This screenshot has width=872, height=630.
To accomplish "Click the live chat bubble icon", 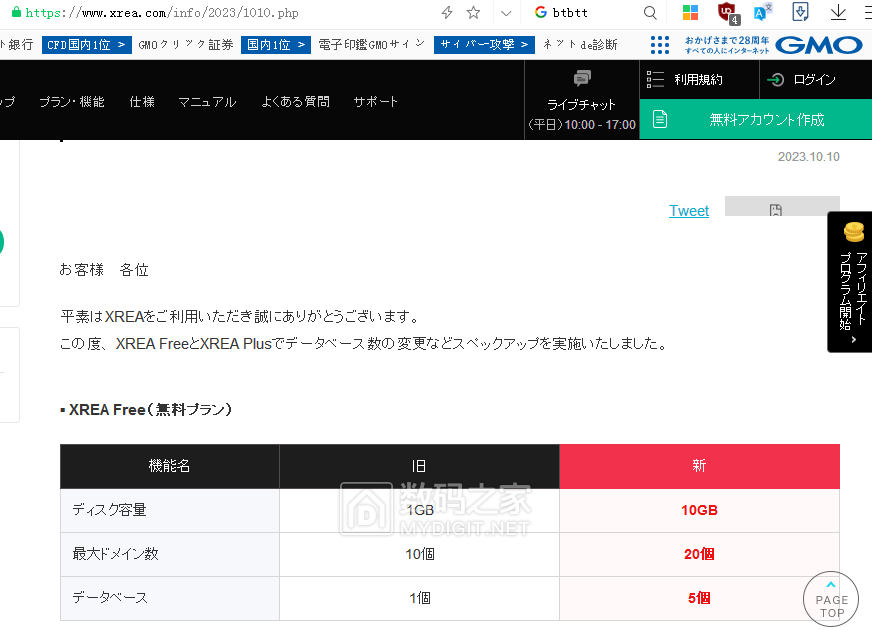I will (x=582, y=78).
